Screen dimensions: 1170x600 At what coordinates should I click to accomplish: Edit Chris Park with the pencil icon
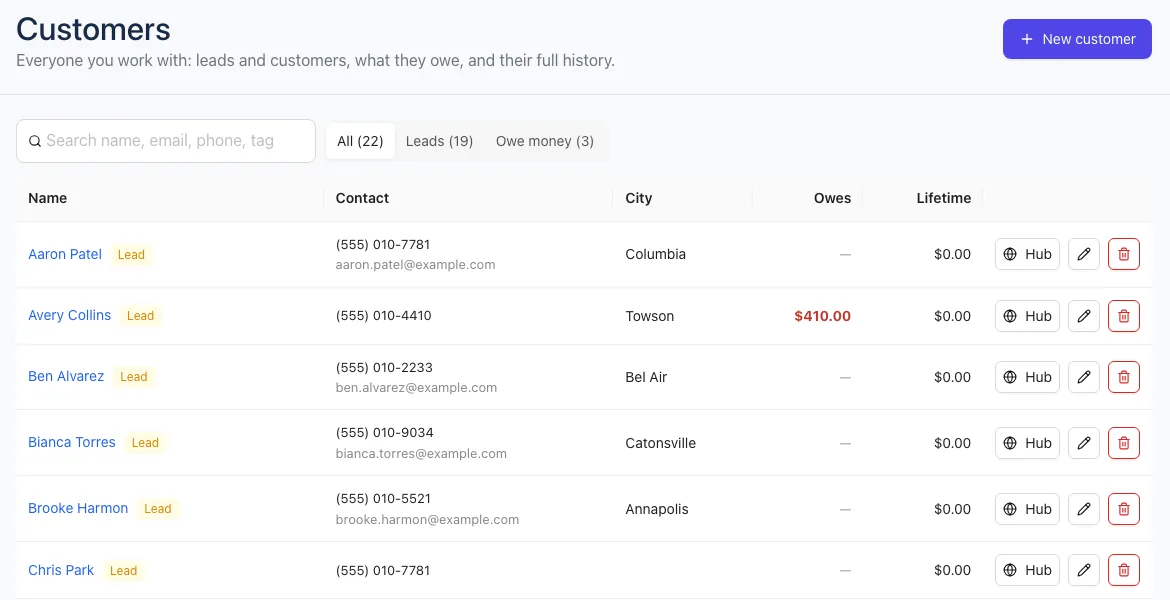1083,571
